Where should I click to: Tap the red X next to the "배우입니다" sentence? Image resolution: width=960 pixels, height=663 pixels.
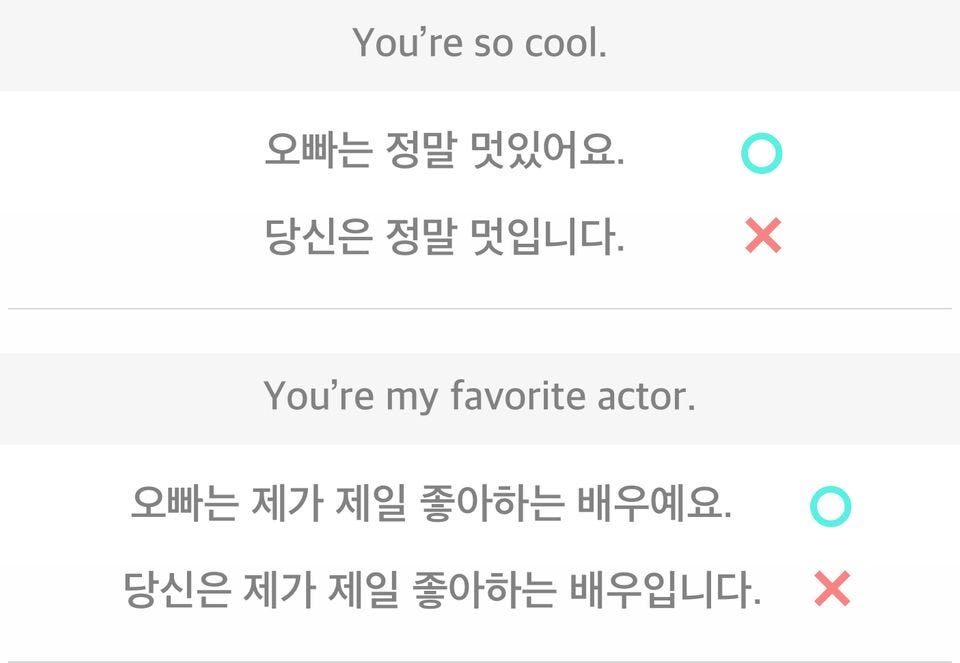click(x=832, y=589)
